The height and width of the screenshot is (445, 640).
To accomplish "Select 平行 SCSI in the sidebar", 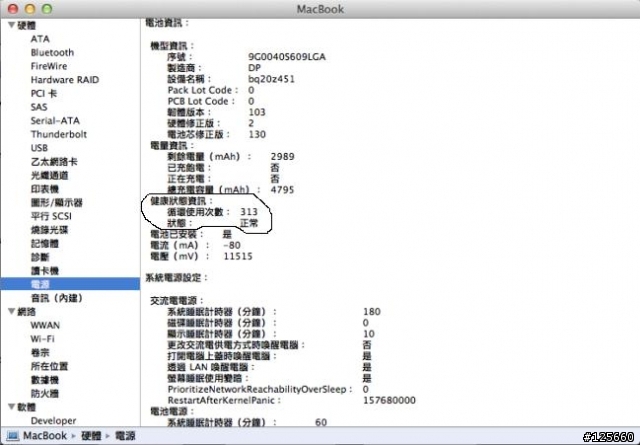I will click(x=51, y=216).
